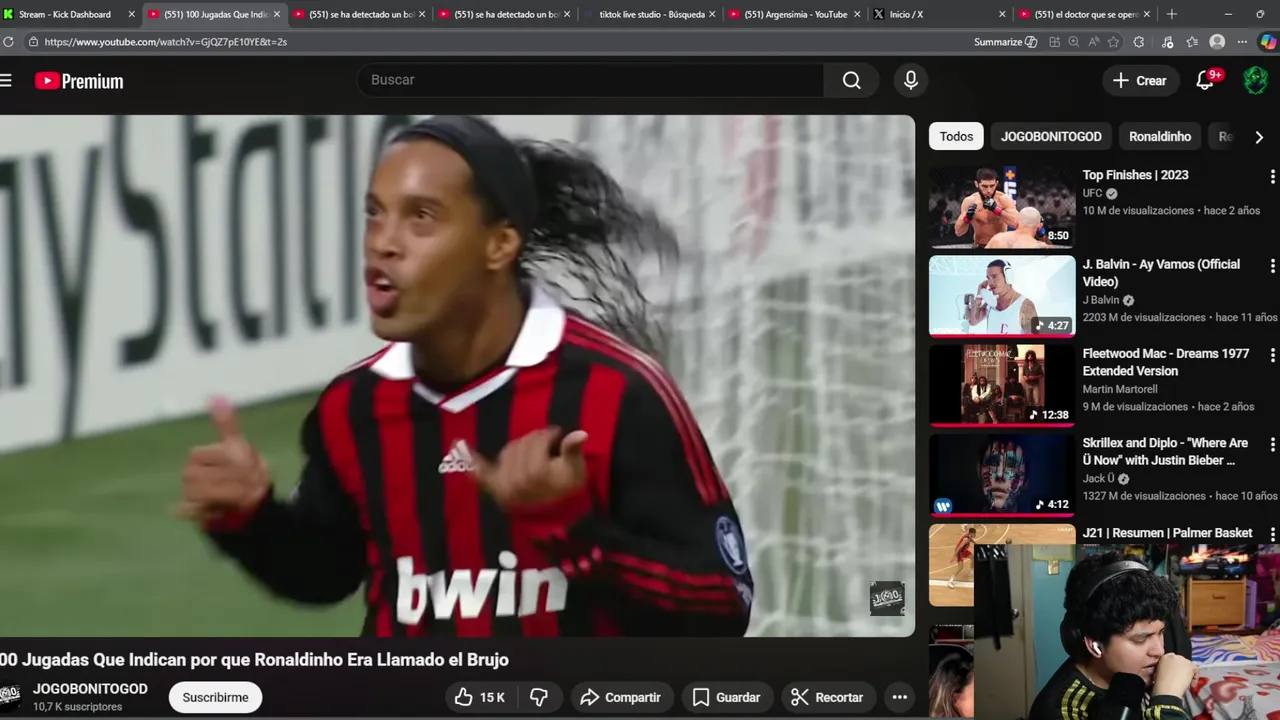Viewport: 1280px width, 720px height.
Task: Open J. Balvin Ay Vamos thumbnail
Action: 1002,296
